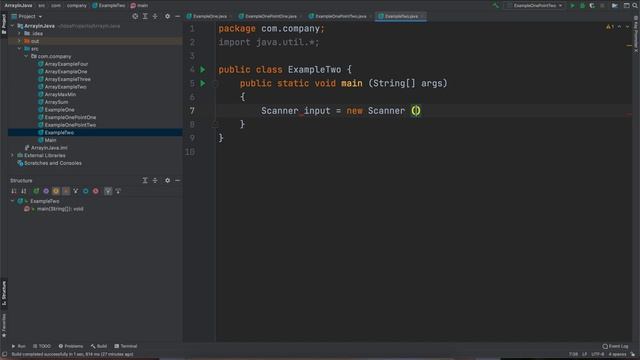Toggle Show Non-Public lock icon in Structure toolbar
The width and height of the screenshot is (640, 360).
point(66,191)
